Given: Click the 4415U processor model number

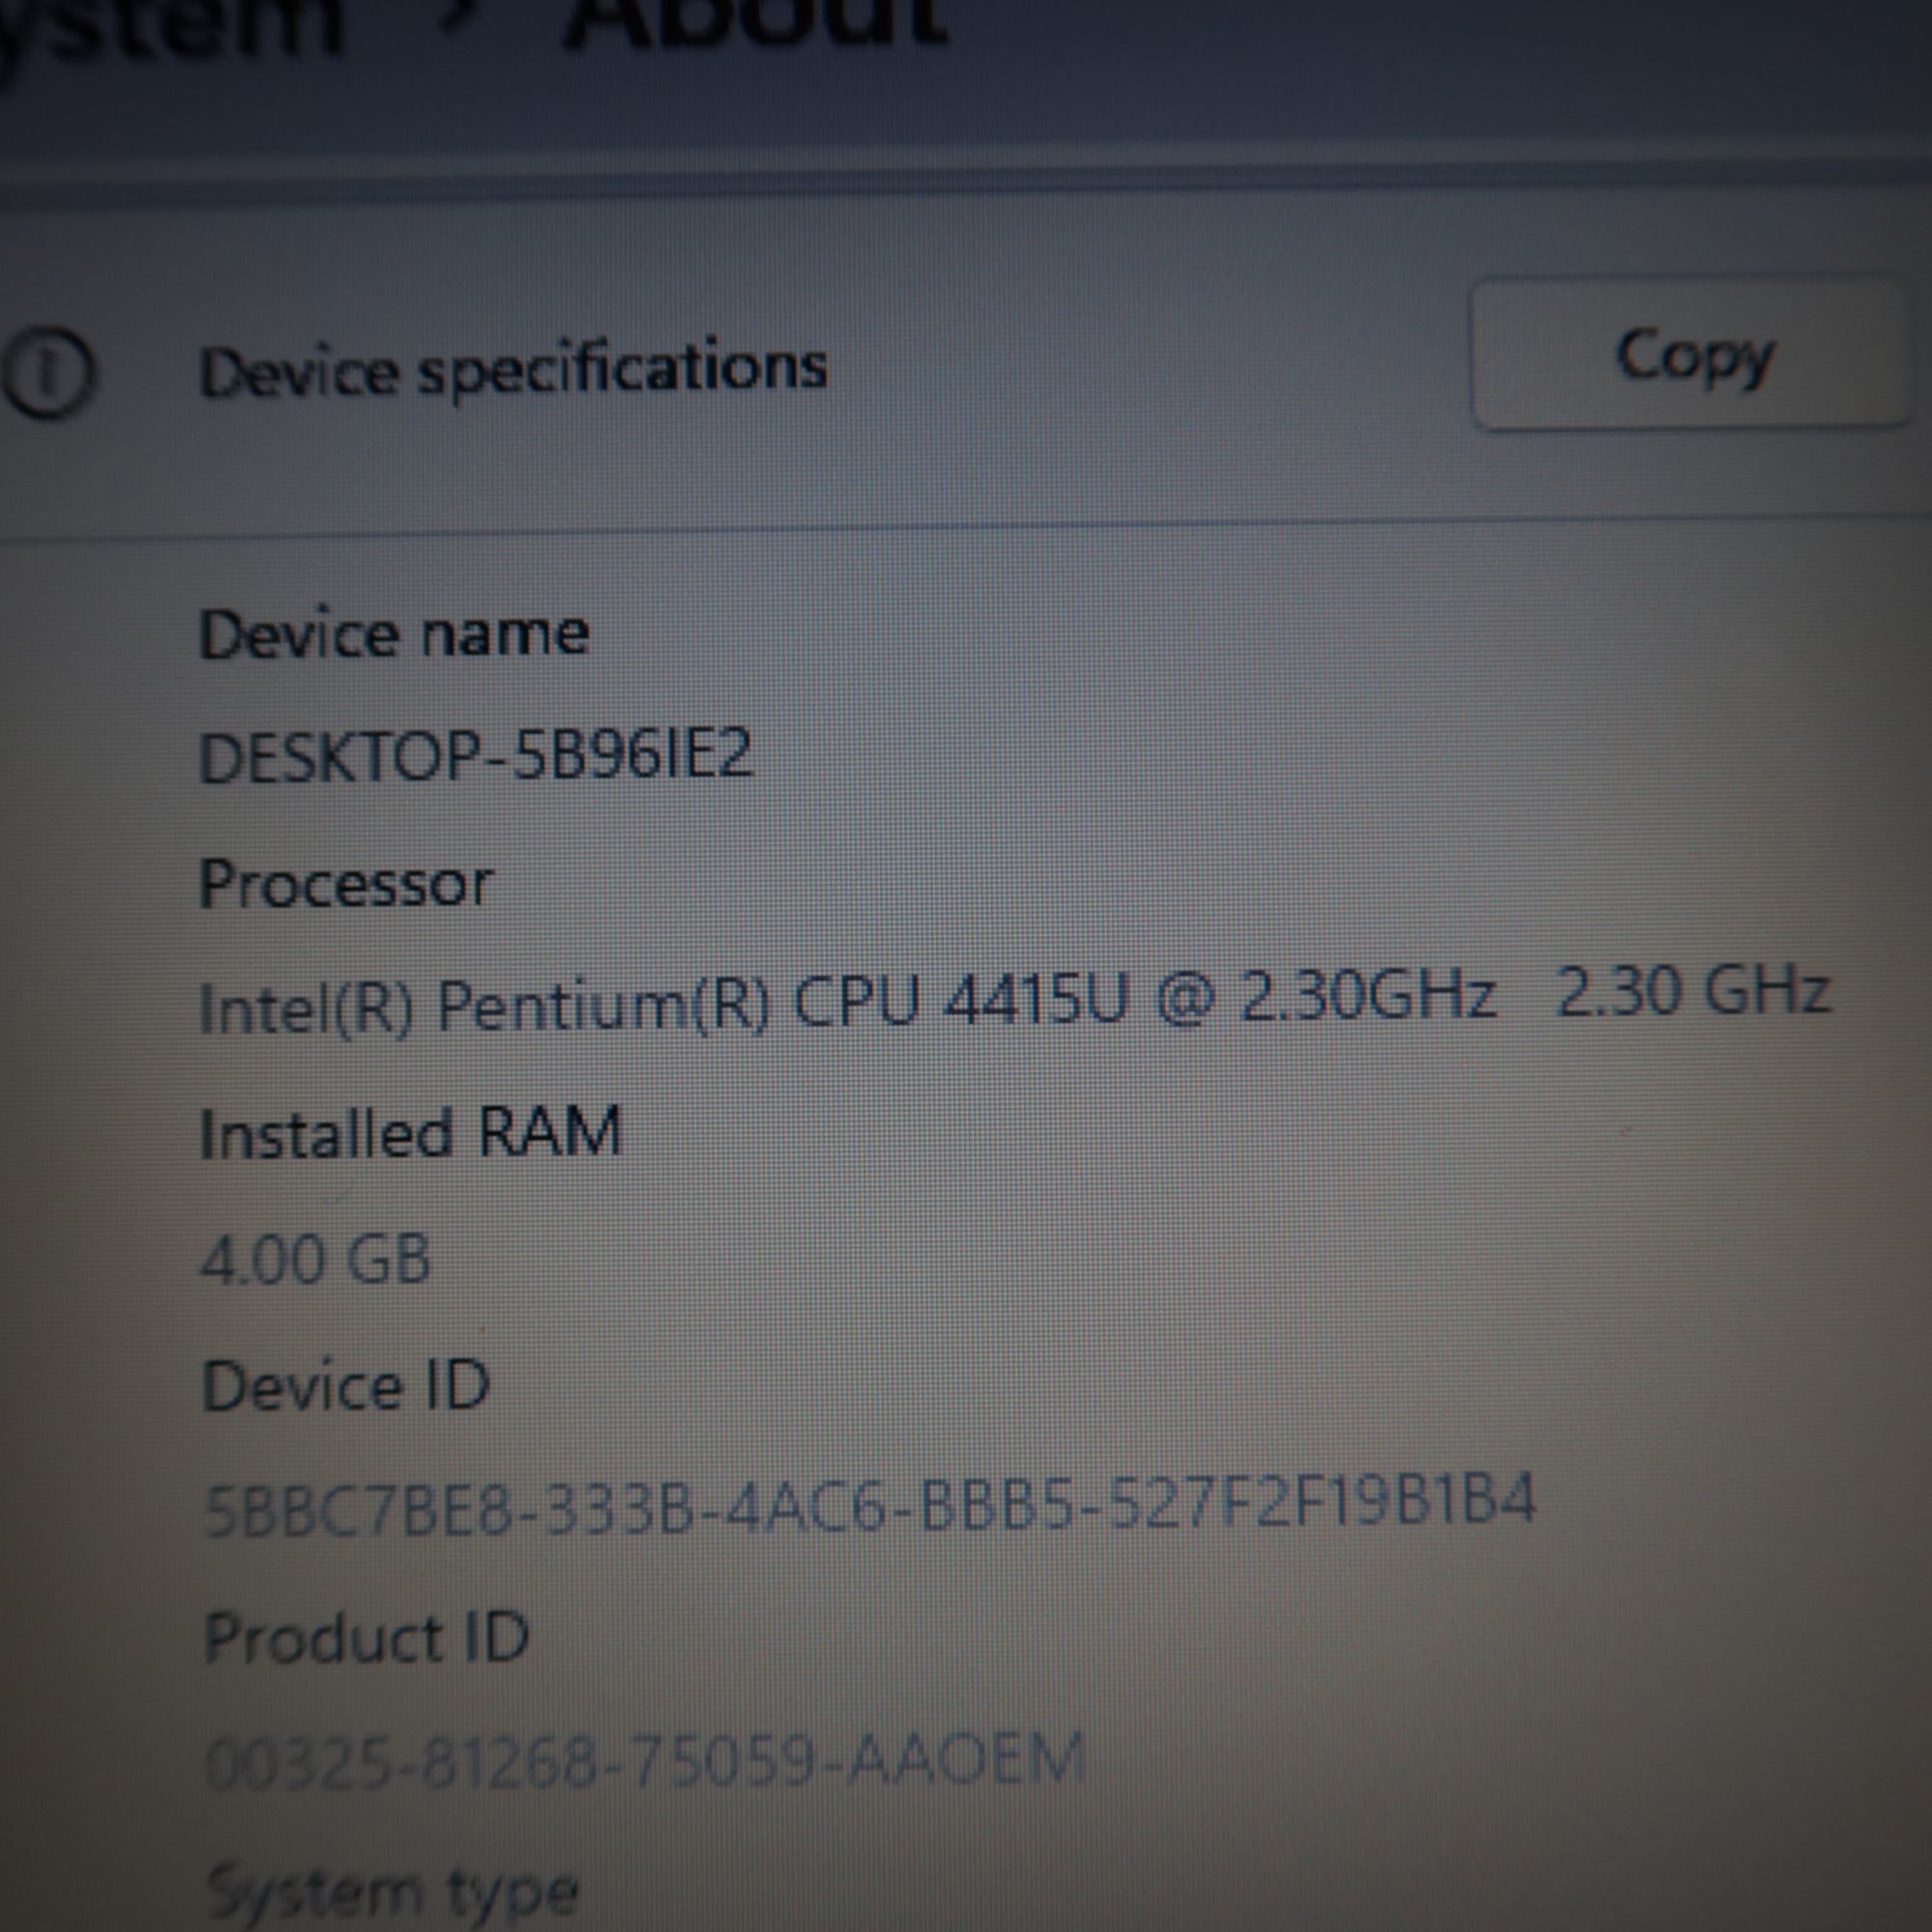Looking at the screenshot, I should 1036,1000.
